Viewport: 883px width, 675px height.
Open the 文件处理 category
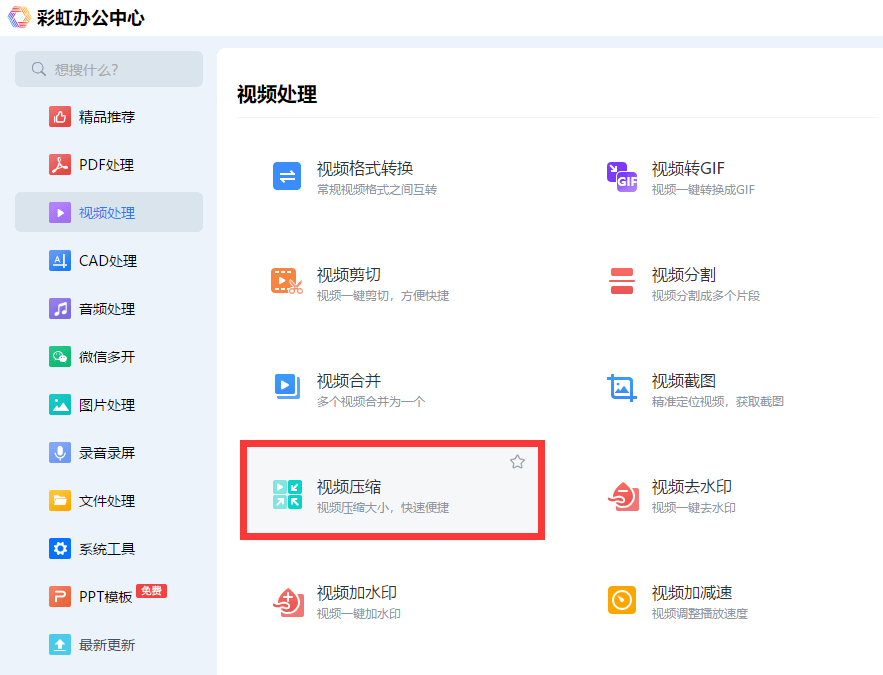tap(109, 500)
